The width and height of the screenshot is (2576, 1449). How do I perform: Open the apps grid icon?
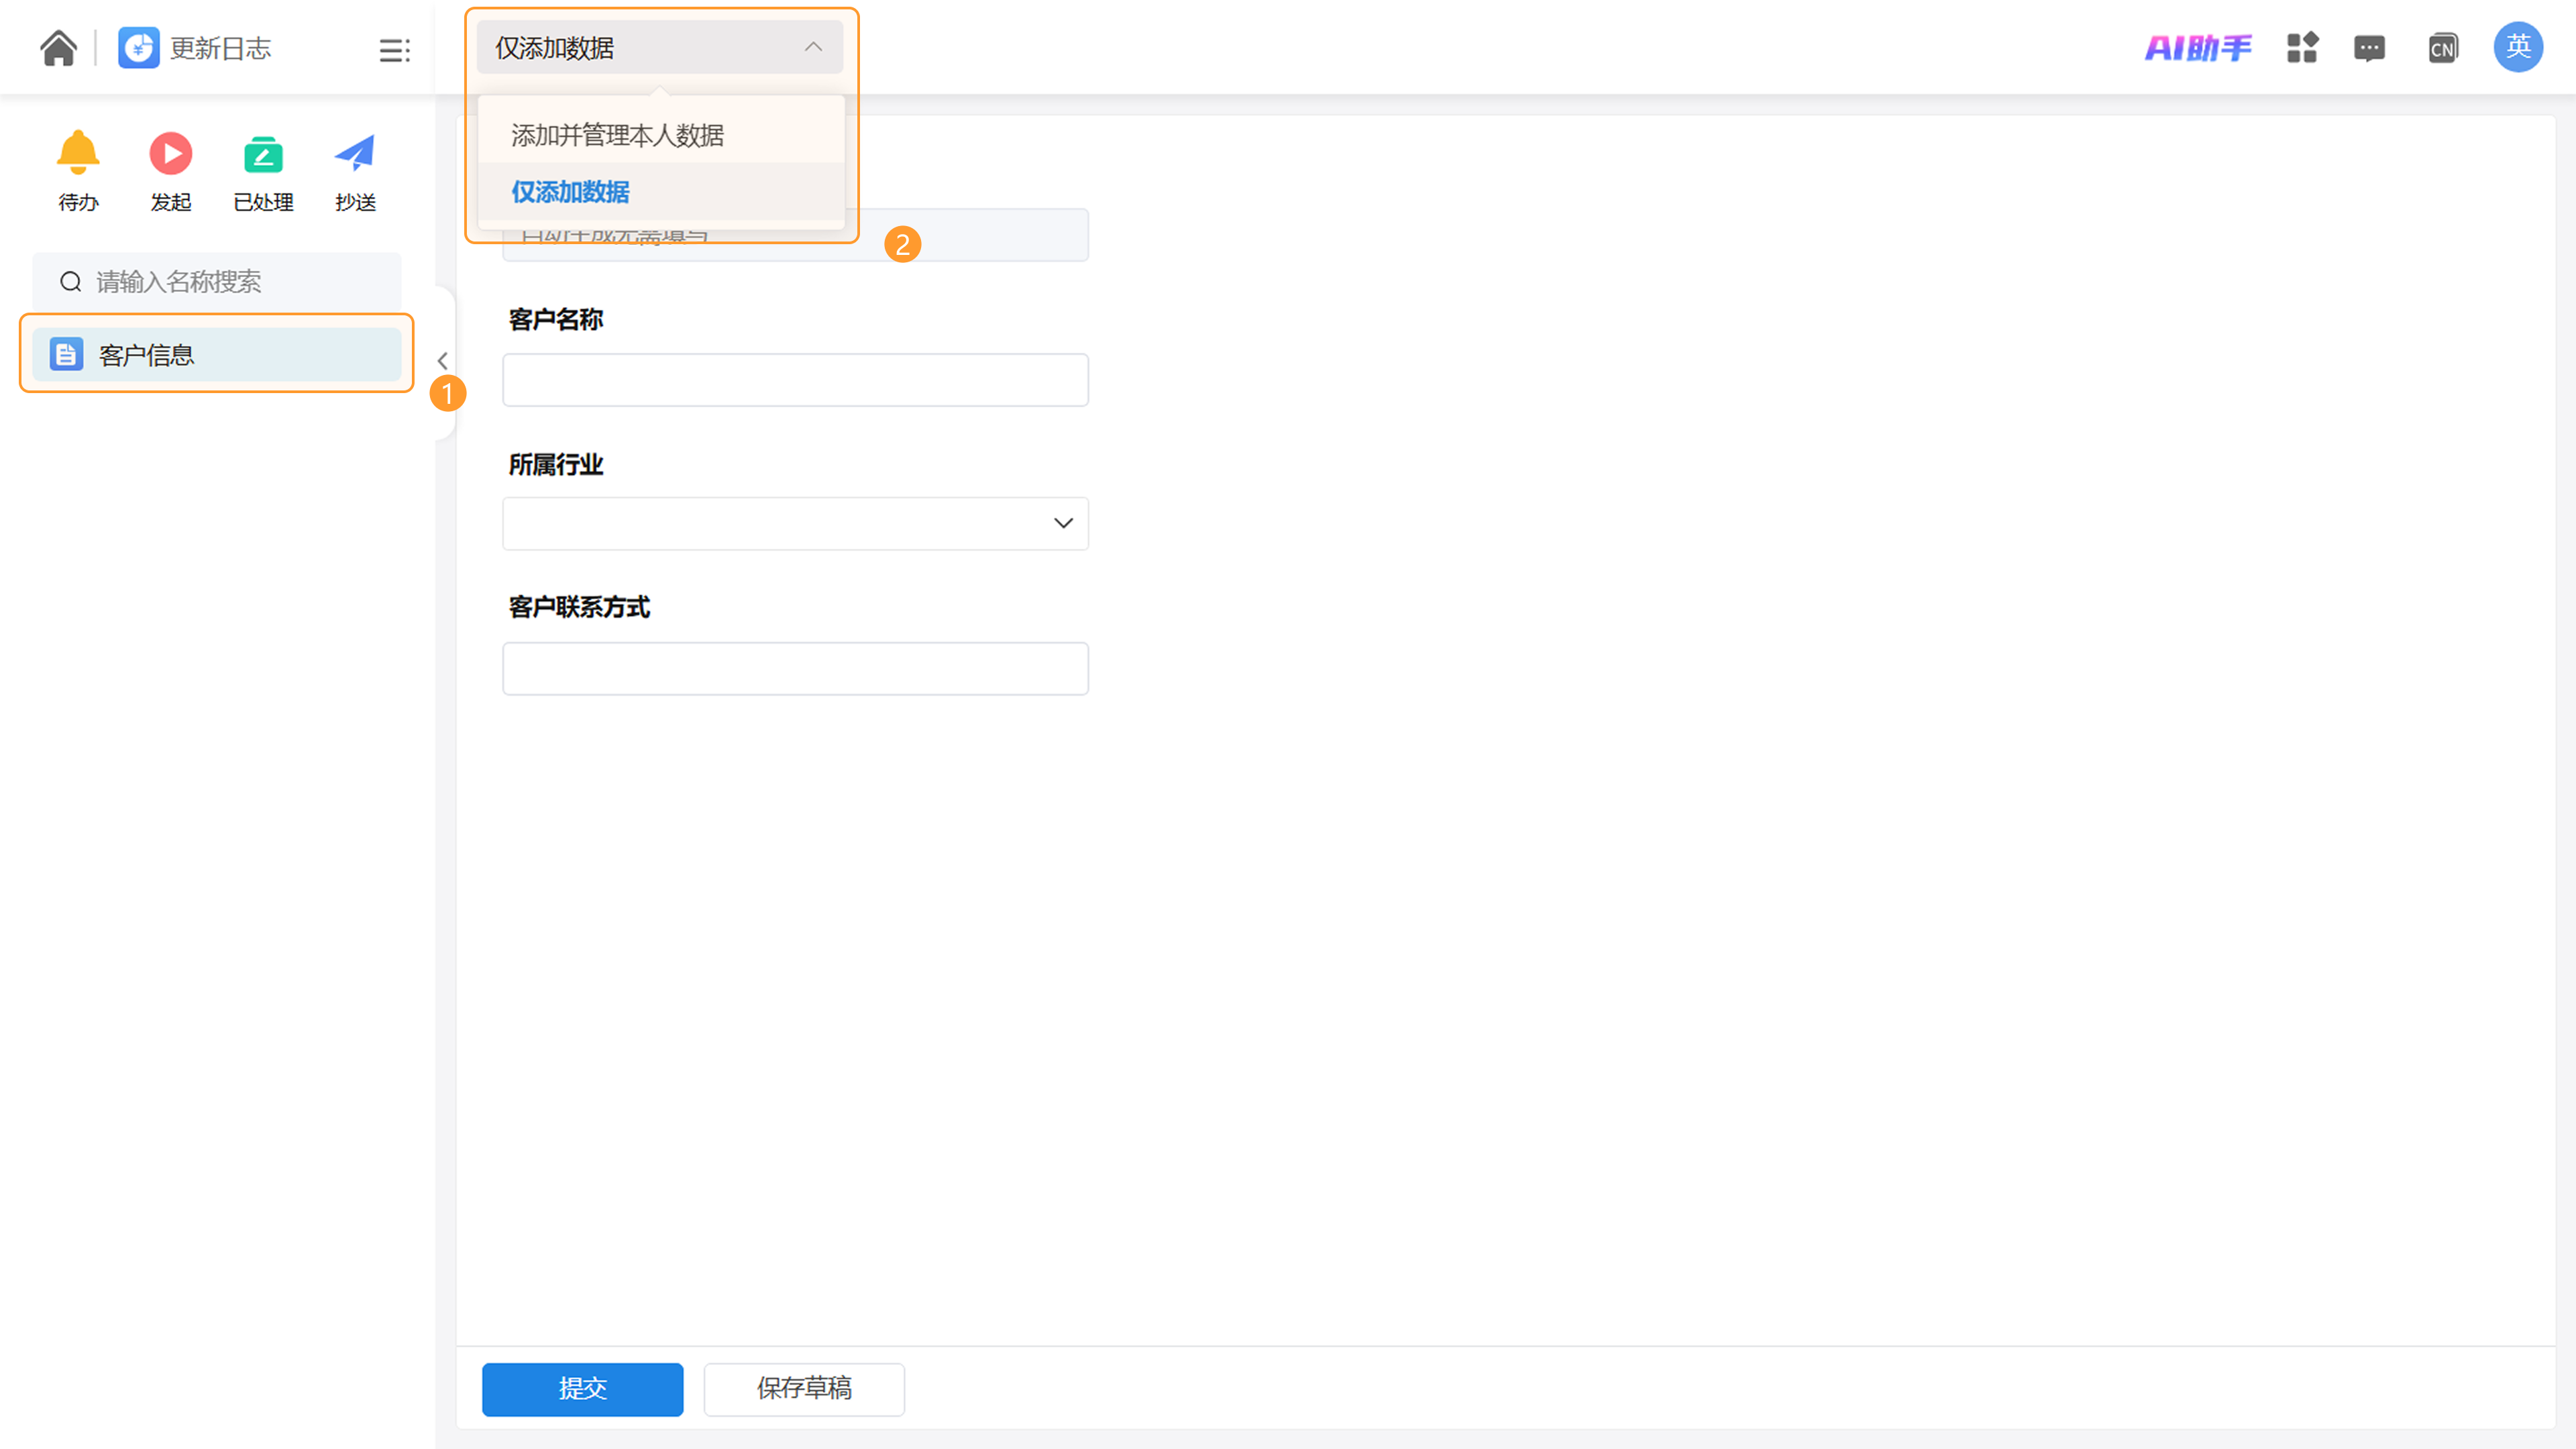coord(2302,48)
